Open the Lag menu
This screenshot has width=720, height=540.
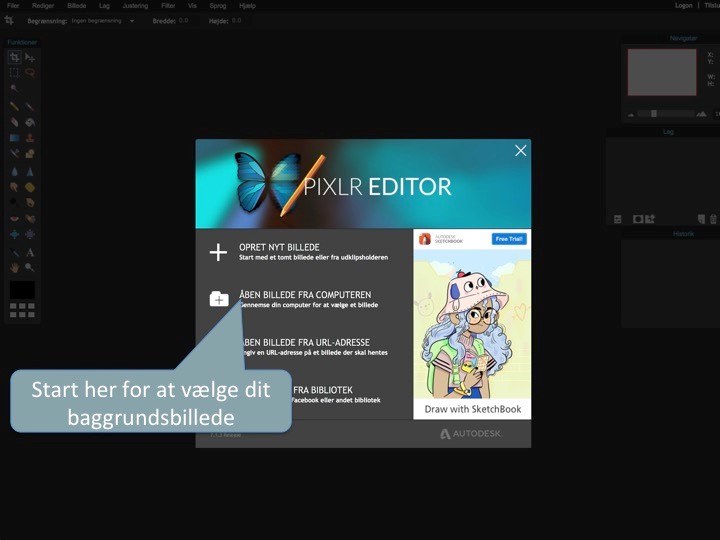pos(104,6)
